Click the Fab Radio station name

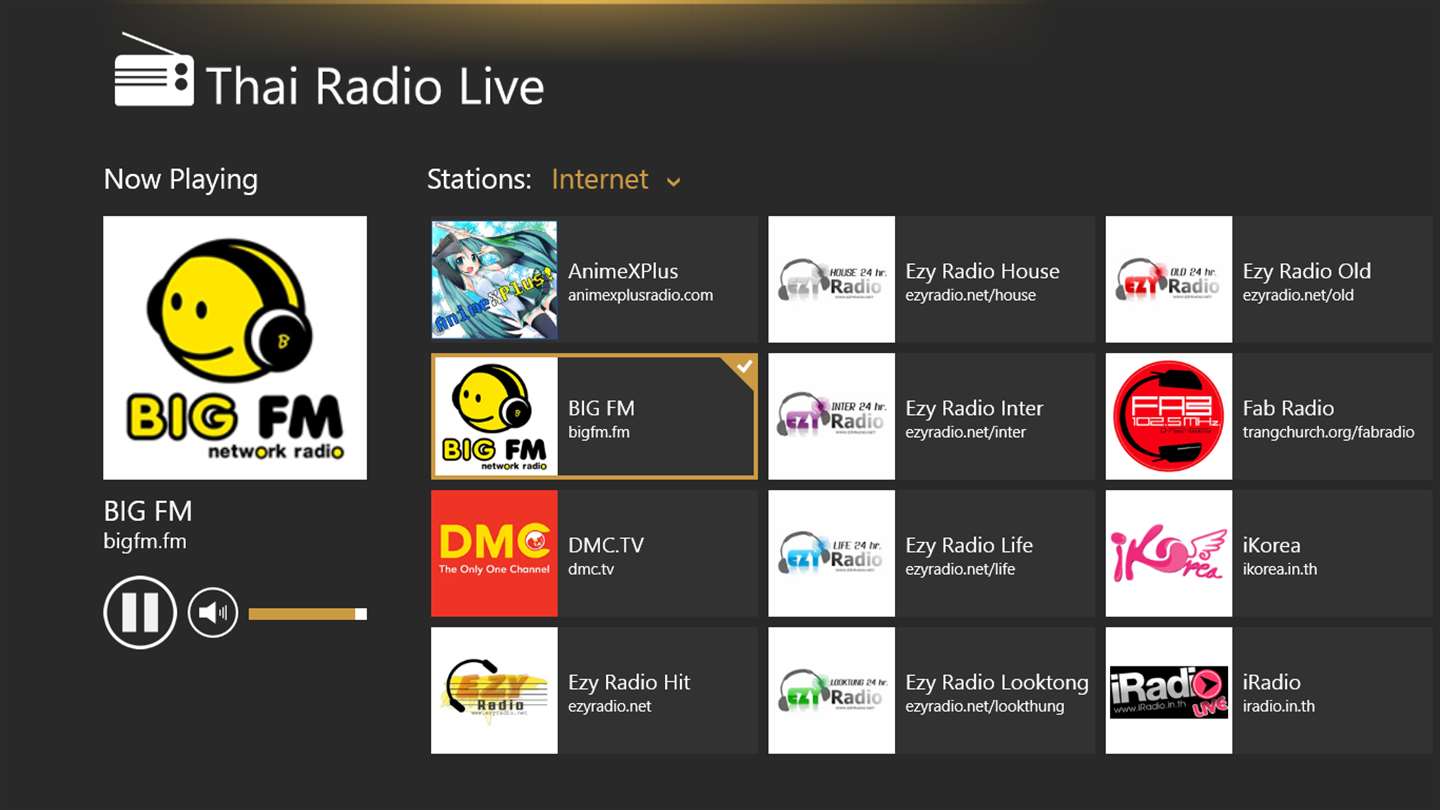pos(1288,408)
